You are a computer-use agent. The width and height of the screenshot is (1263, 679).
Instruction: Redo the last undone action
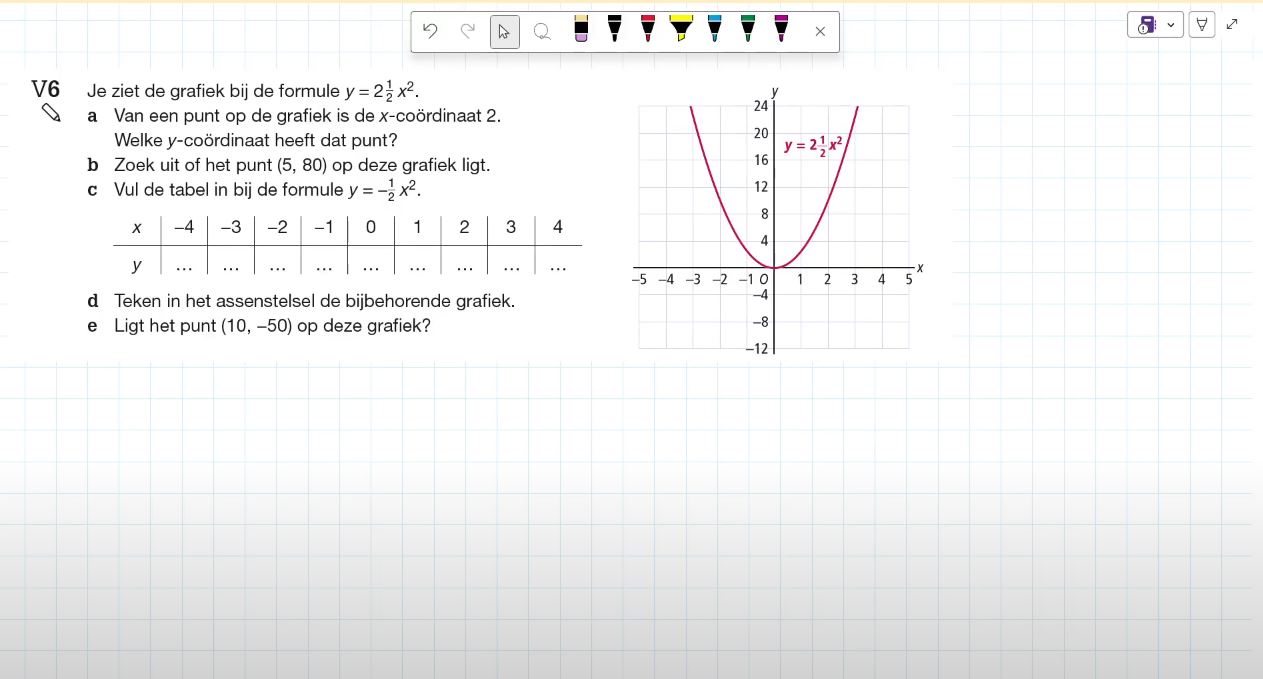pyautogui.click(x=467, y=31)
